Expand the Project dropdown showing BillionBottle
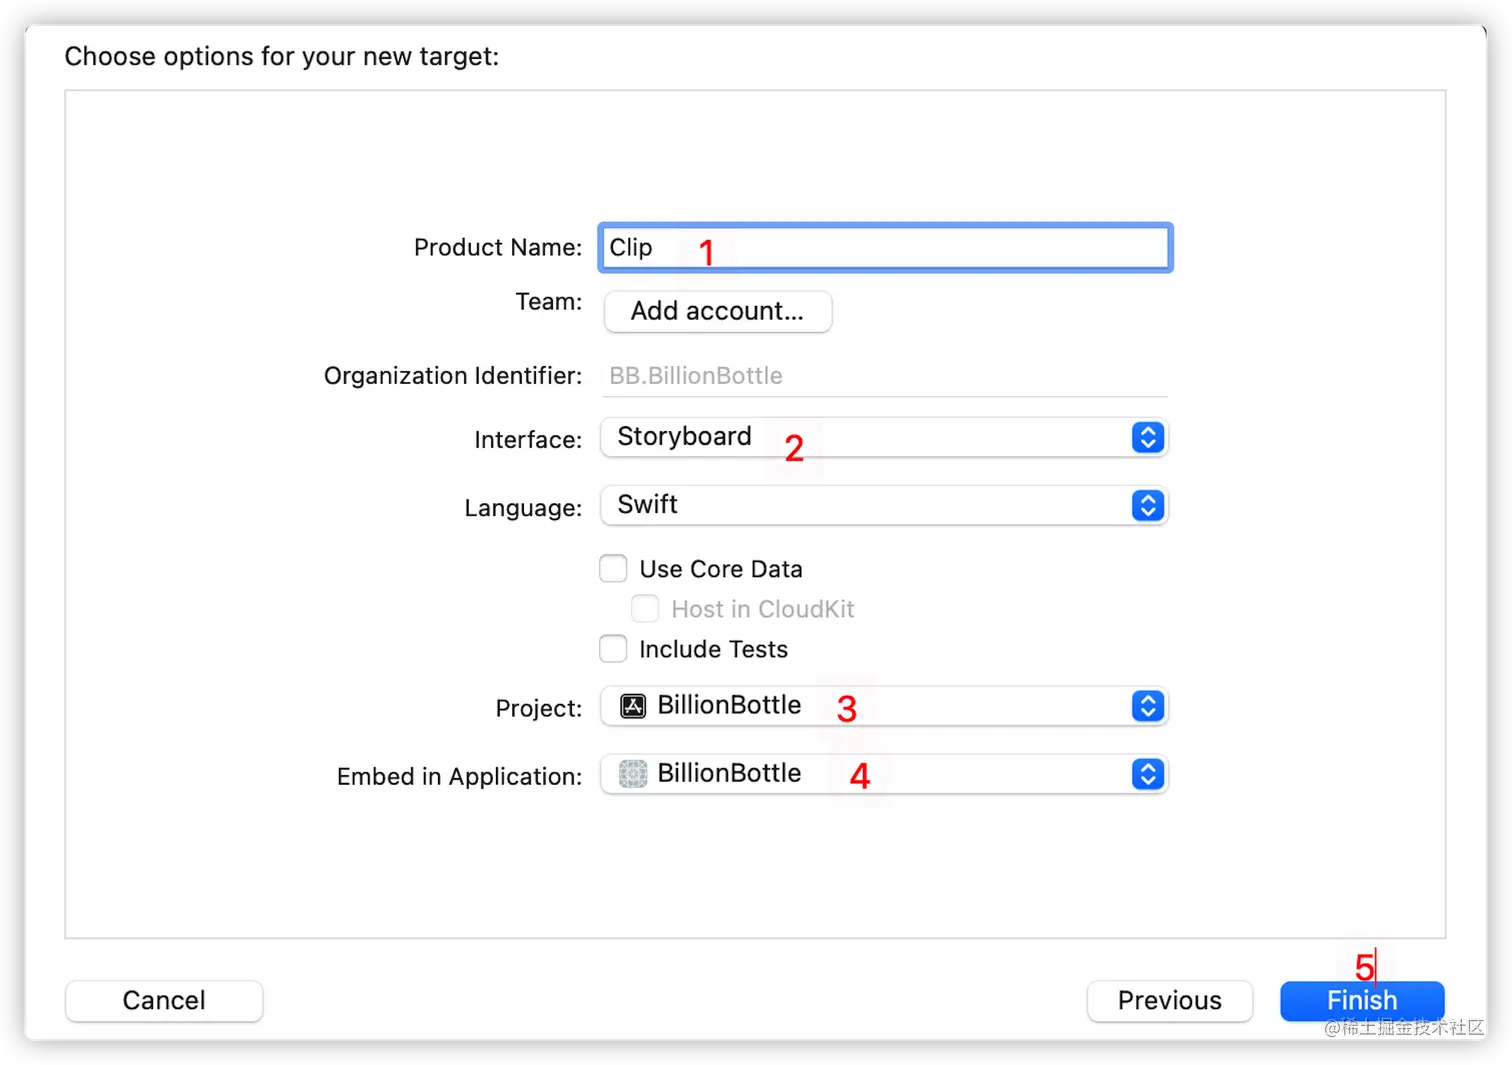Image resolution: width=1512 pixels, height=1065 pixels. pos(884,706)
